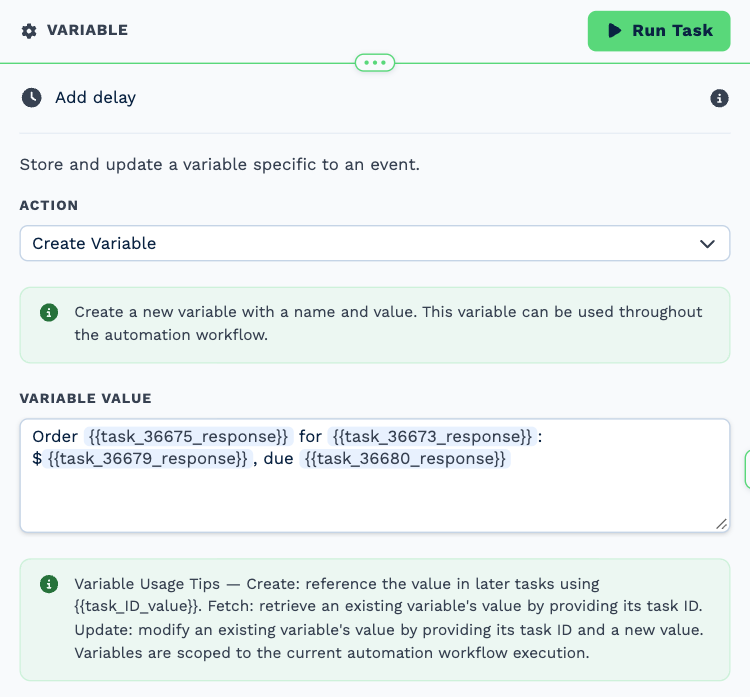Click the Variable Usage Tips paragraph
750x697 pixels.
click(x=389, y=619)
